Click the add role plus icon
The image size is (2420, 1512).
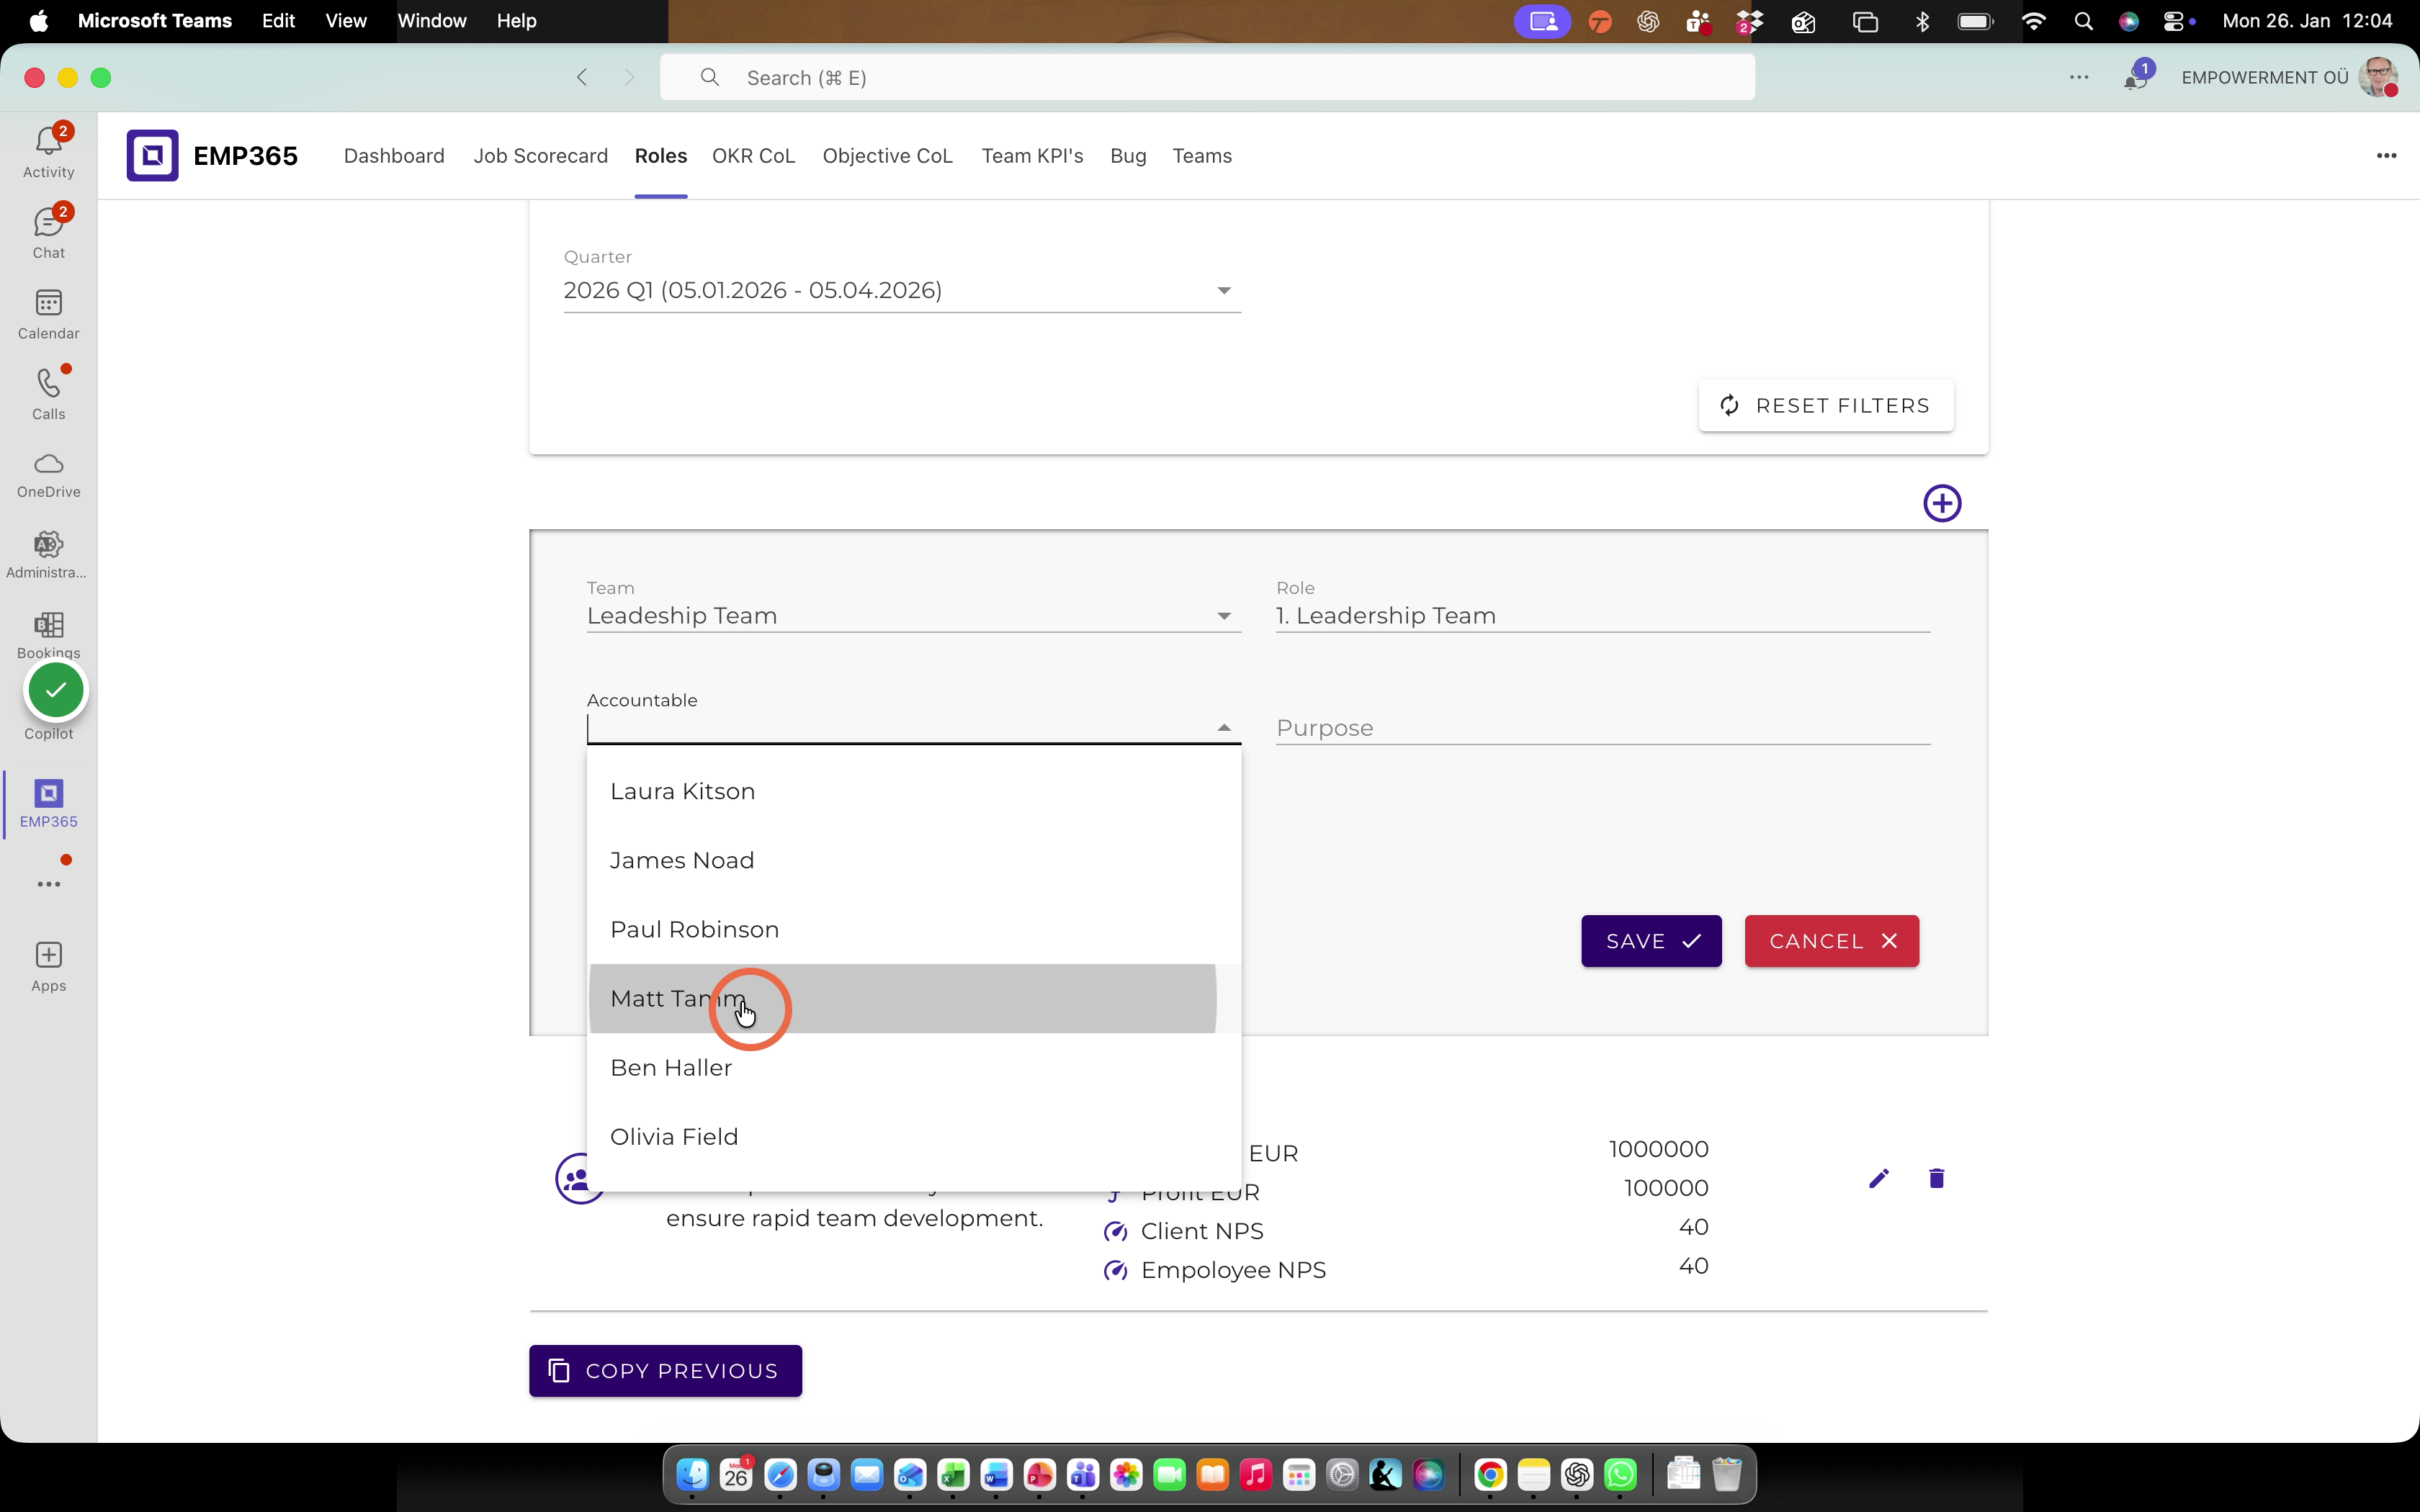(1942, 503)
